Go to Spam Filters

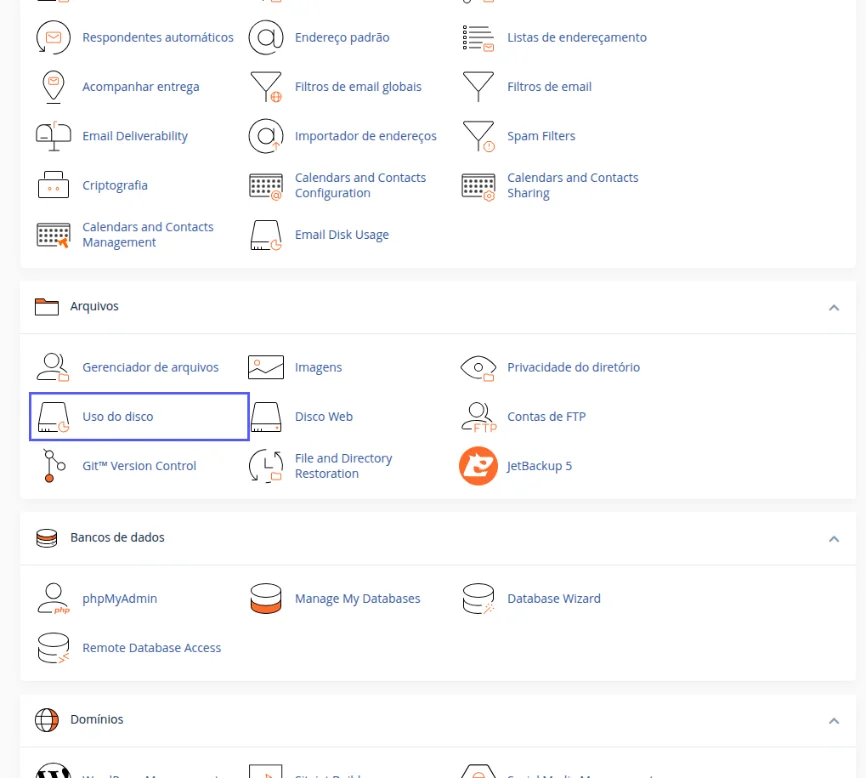pos(541,136)
